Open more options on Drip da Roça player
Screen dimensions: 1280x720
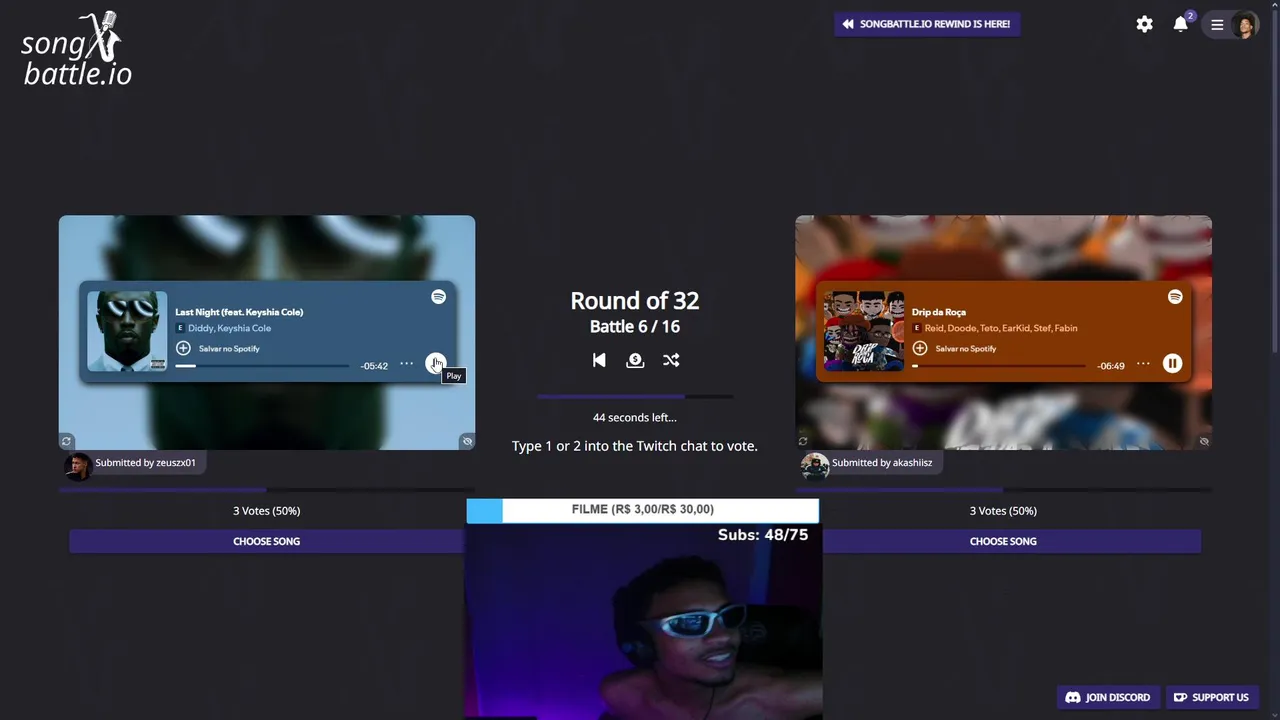(x=1143, y=364)
